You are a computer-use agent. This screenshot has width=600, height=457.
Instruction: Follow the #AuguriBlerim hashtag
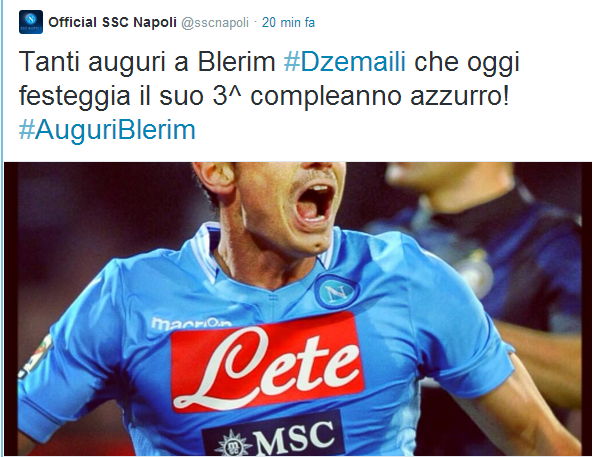point(107,129)
